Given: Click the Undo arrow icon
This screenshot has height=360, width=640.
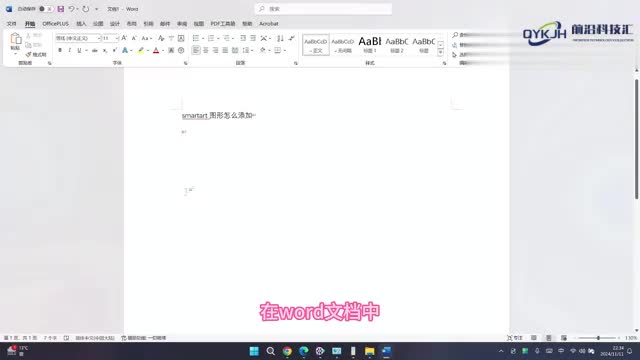Looking at the screenshot, I should (71, 9).
